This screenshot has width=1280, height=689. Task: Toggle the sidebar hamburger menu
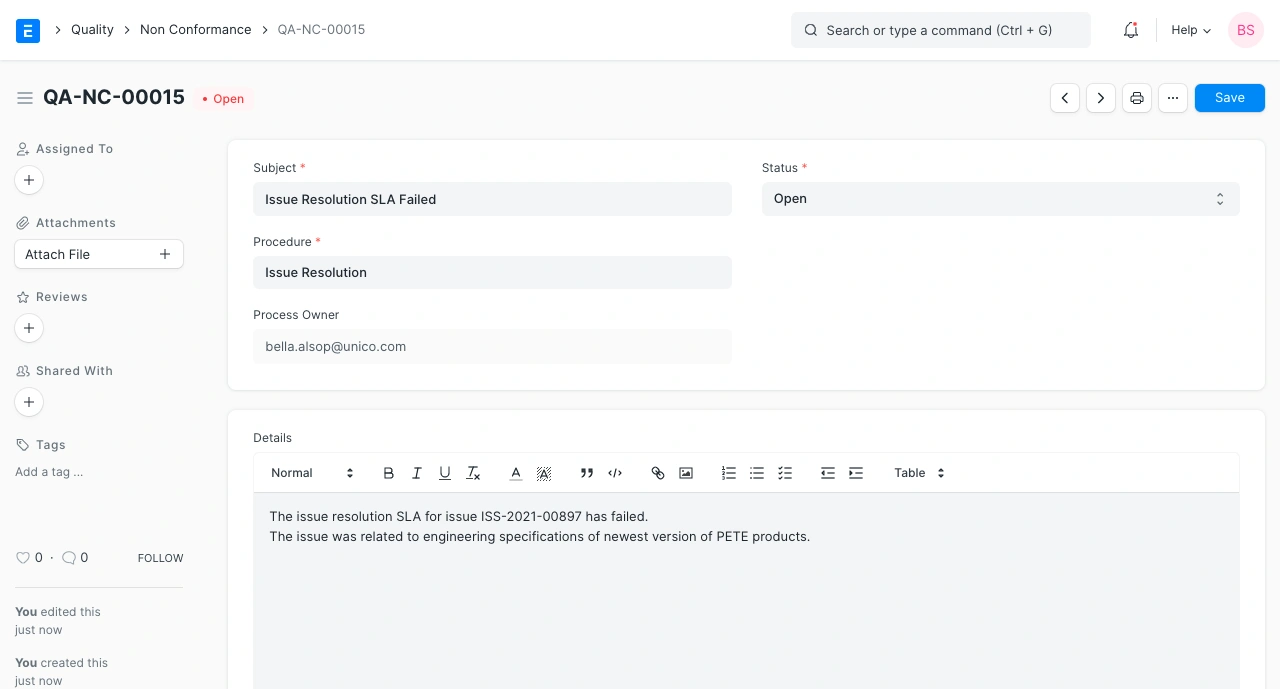(x=25, y=98)
